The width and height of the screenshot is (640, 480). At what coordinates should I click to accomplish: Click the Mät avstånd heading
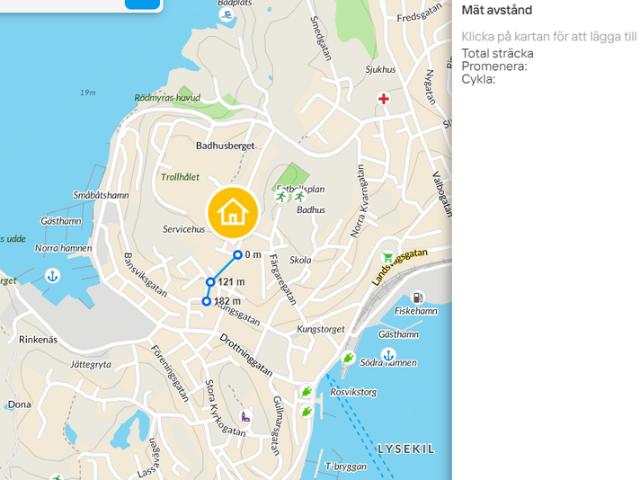497,10
